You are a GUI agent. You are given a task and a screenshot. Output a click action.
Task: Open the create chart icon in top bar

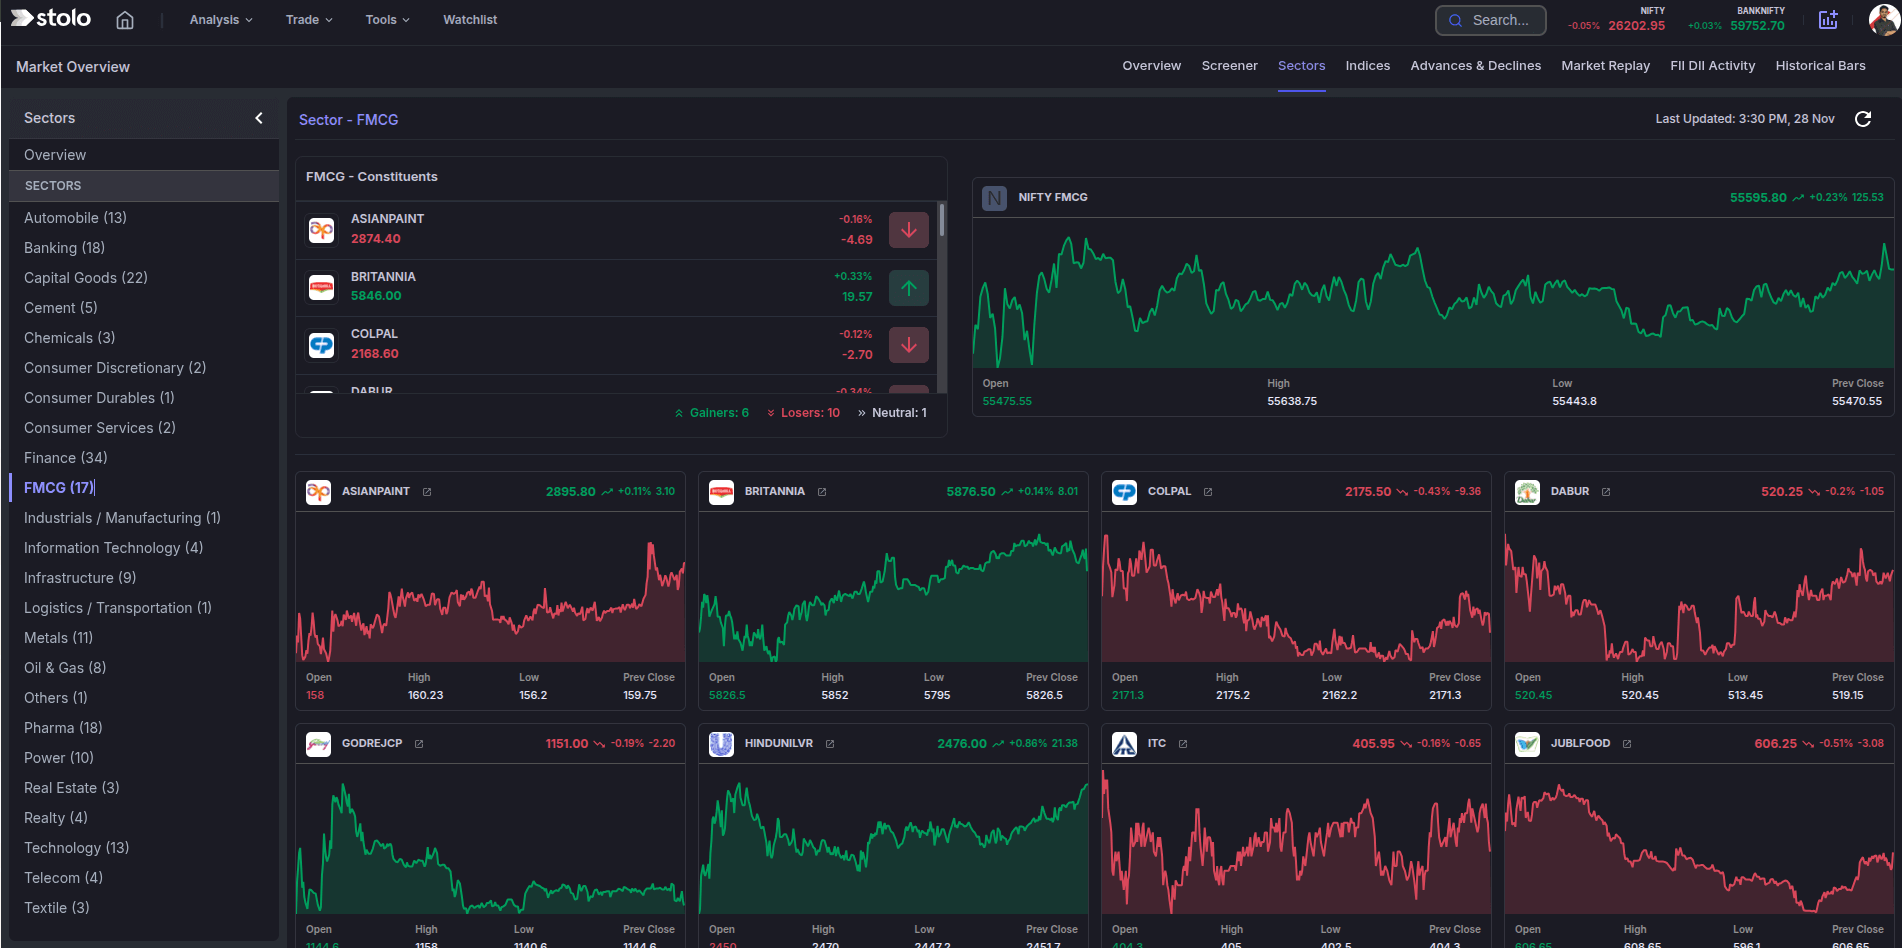click(x=1828, y=20)
